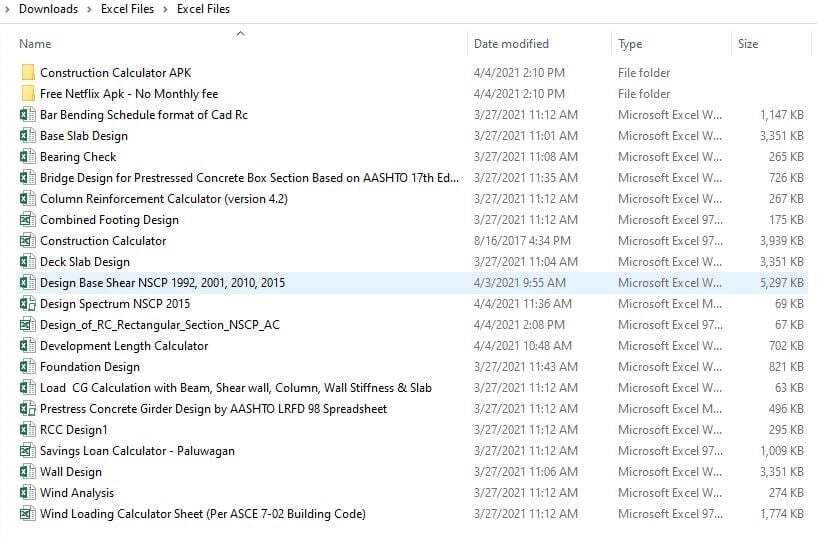The width and height of the screenshot is (817, 537).
Task: Click the Excel icon for Design Spectrum NSCP 2015
Action: point(27,304)
